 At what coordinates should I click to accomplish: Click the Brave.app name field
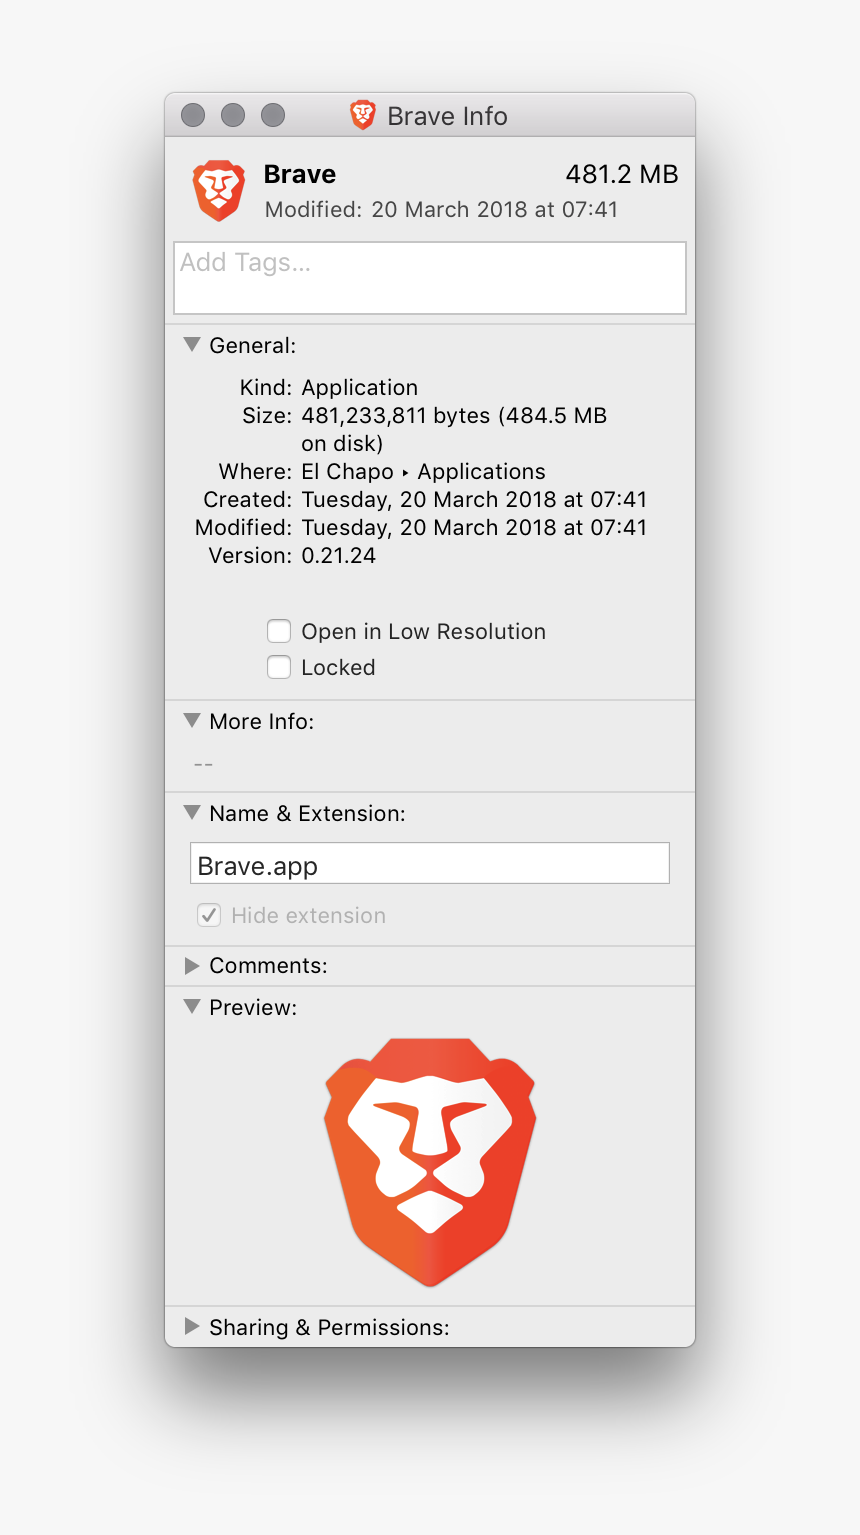(430, 863)
